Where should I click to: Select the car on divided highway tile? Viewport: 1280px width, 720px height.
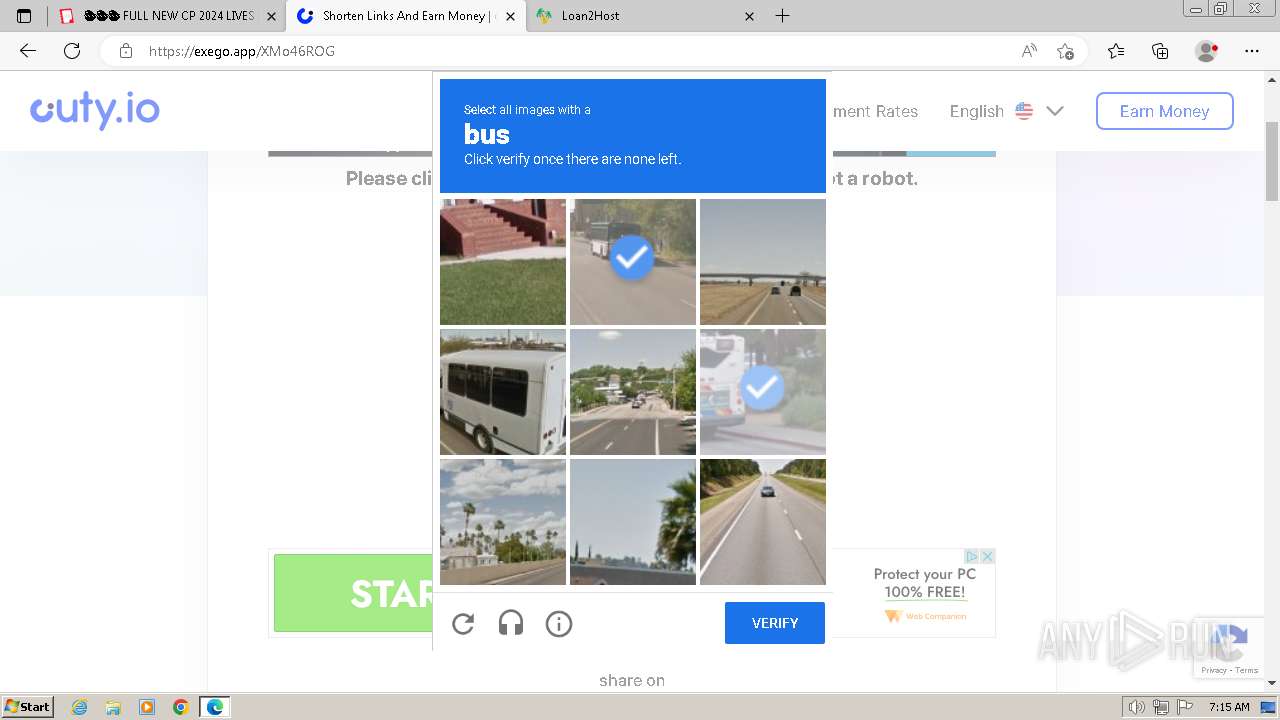click(763, 522)
